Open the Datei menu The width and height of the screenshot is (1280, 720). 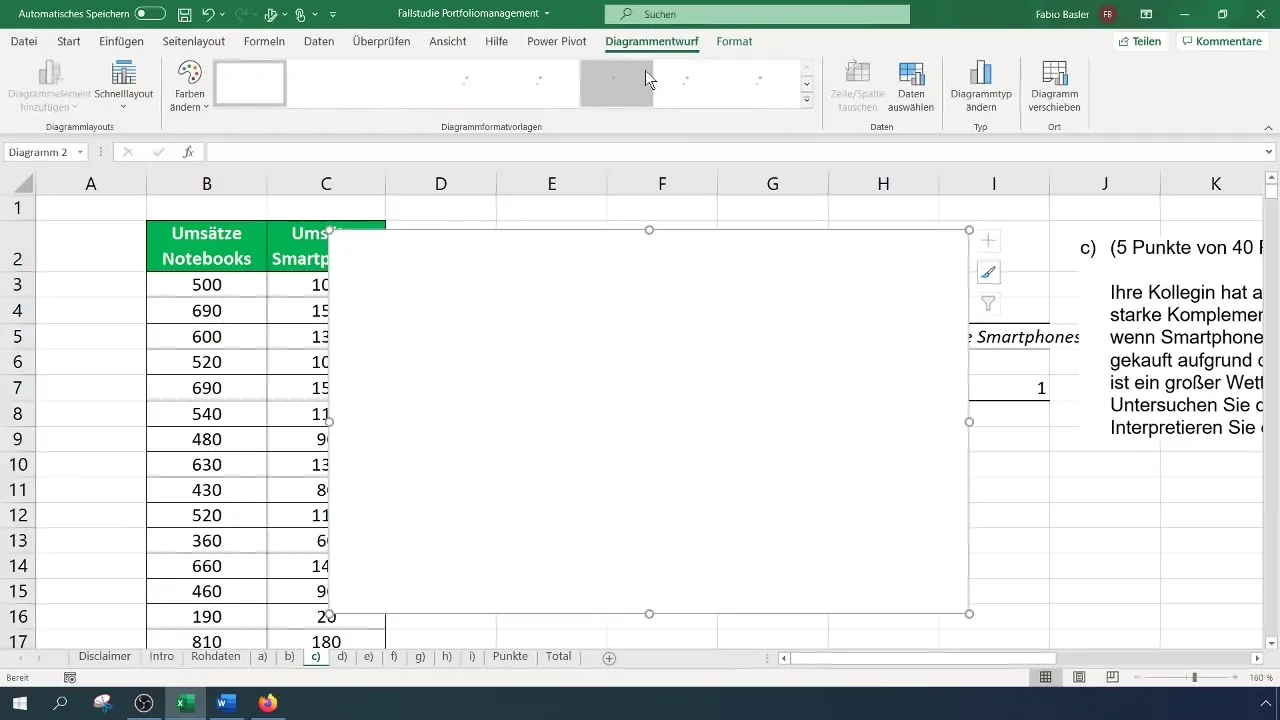pyautogui.click(x=24, y=41)
